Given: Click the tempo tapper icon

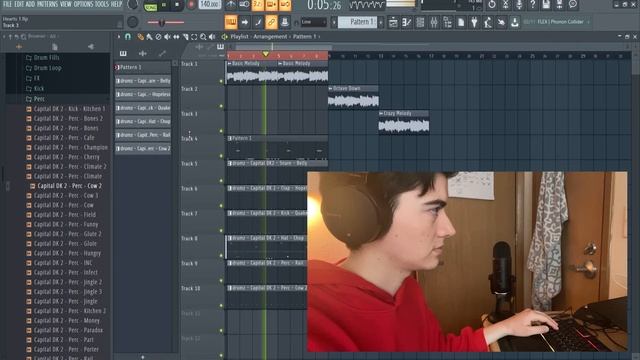Looking at the screenshot, I should click(488, 22).
